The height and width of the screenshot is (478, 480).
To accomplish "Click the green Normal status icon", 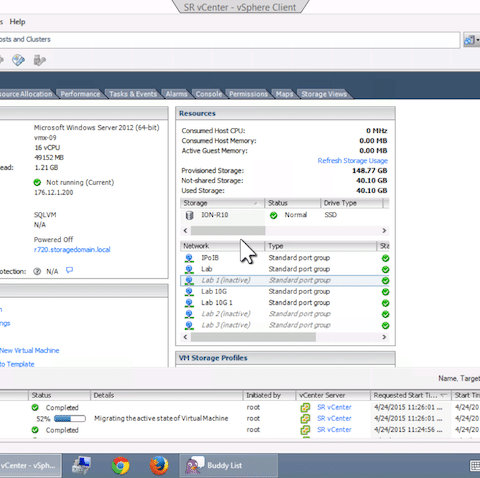I will pyautogui.click(x=274, y=216).
